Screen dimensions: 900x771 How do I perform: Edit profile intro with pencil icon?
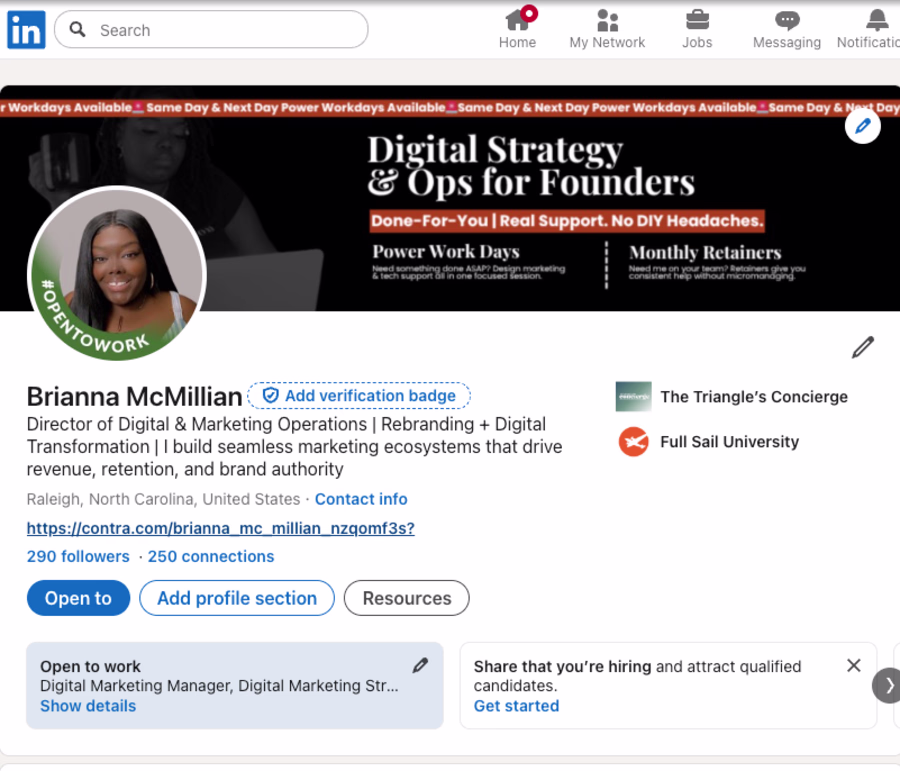(862, 347)
